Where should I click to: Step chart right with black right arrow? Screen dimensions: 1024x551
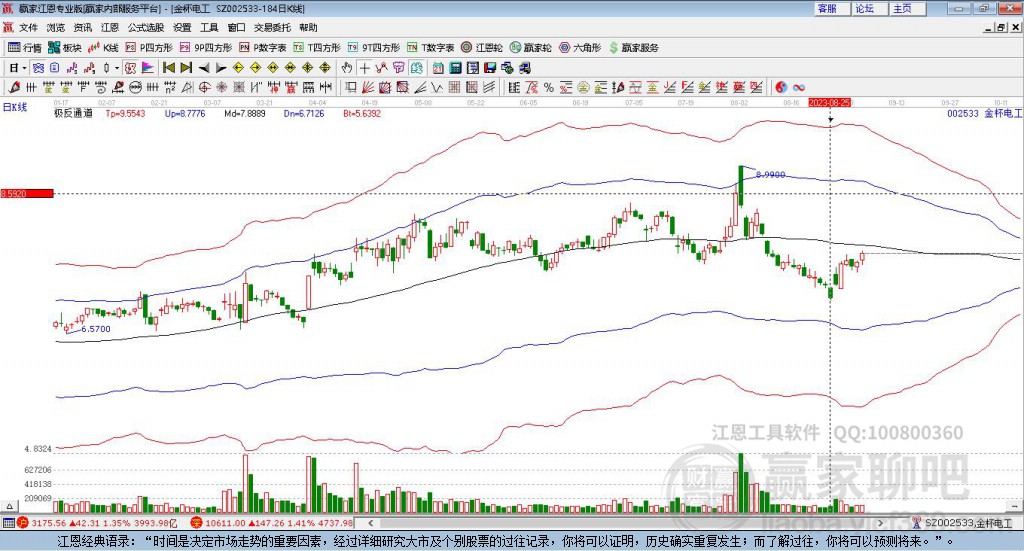click(x=221, y=68)
